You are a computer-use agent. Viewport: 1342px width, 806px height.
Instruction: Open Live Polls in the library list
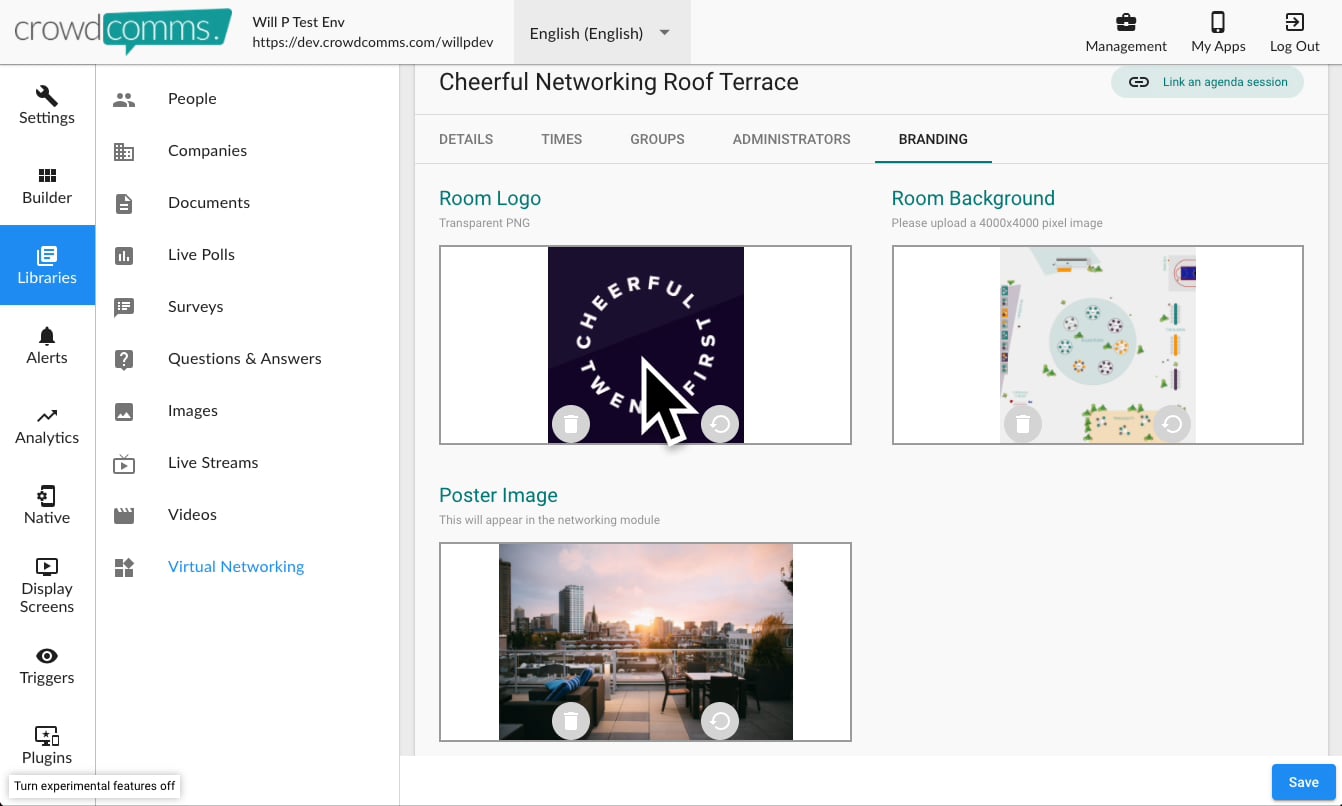(201, 254)
